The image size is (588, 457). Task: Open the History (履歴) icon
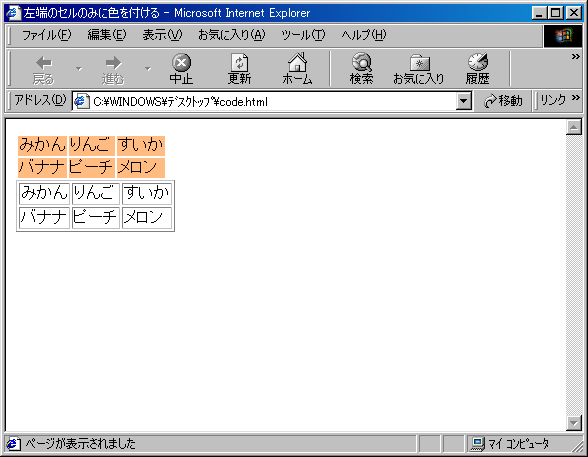tap(478, 62)
